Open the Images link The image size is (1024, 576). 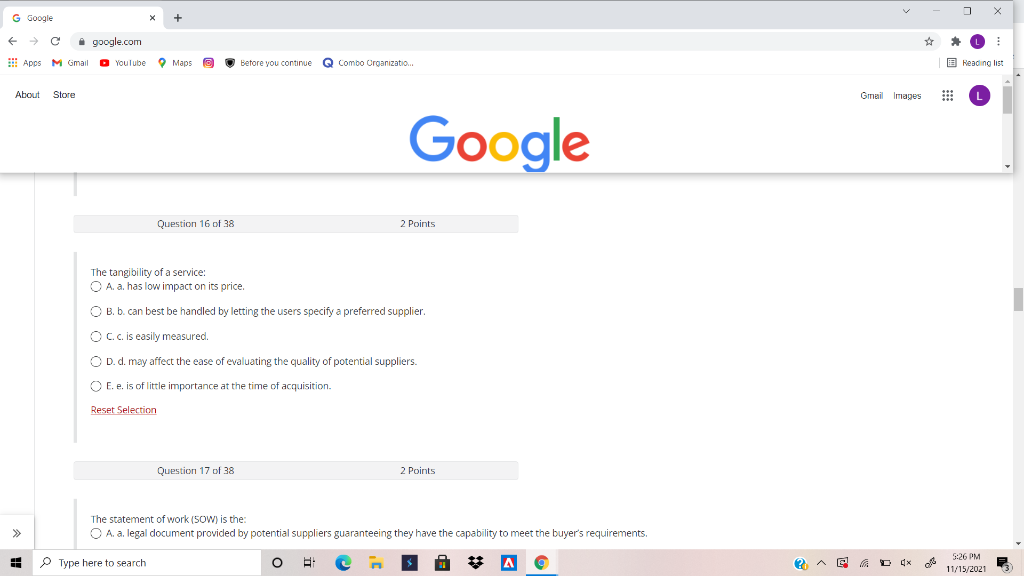908,95
